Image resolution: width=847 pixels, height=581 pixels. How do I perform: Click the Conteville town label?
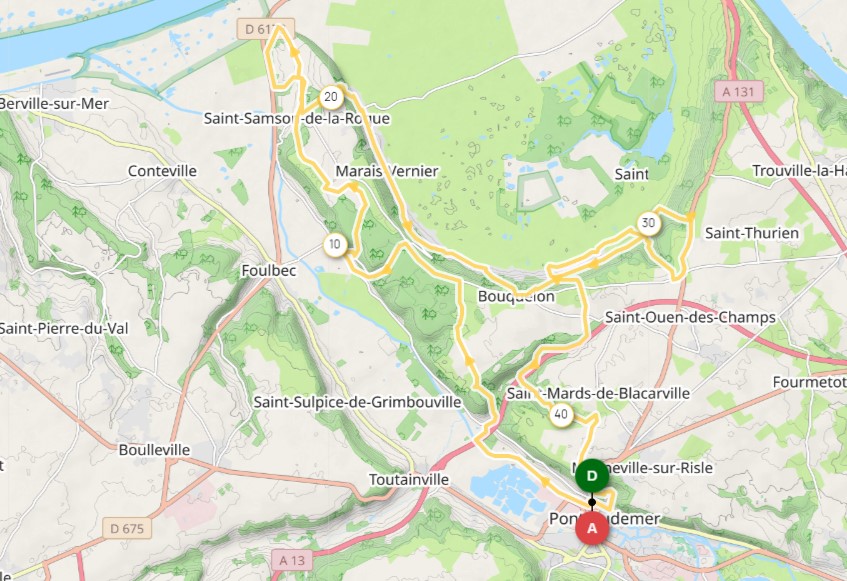pos(162,171)
